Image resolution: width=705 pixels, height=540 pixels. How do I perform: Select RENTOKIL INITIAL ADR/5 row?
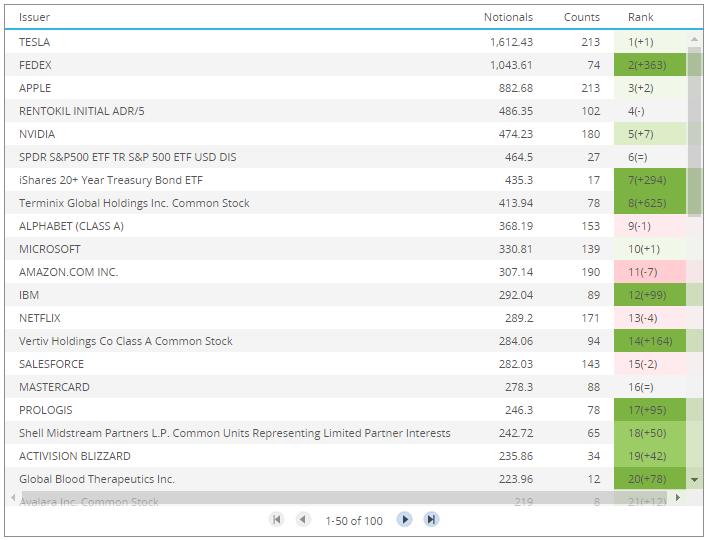[346, 111]
